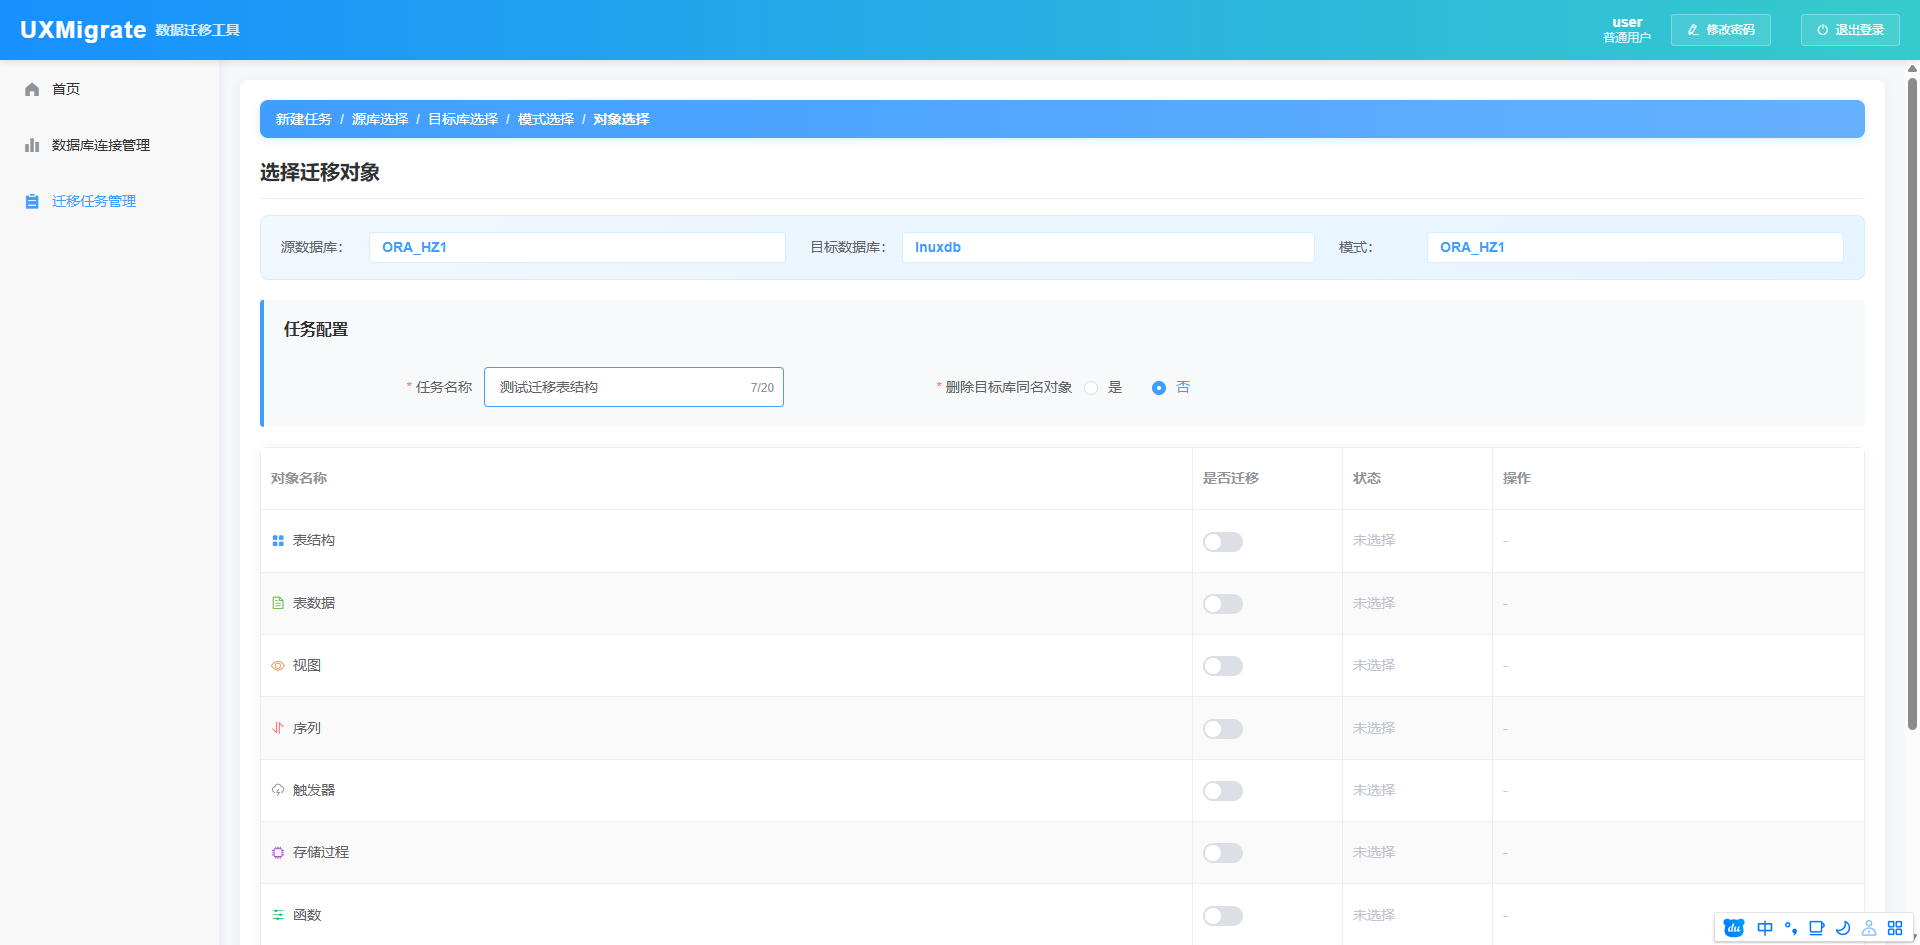Screen dimensions: 1920x945
Task: Click the database connection management chart icon
Action: (x=32, y=145)
